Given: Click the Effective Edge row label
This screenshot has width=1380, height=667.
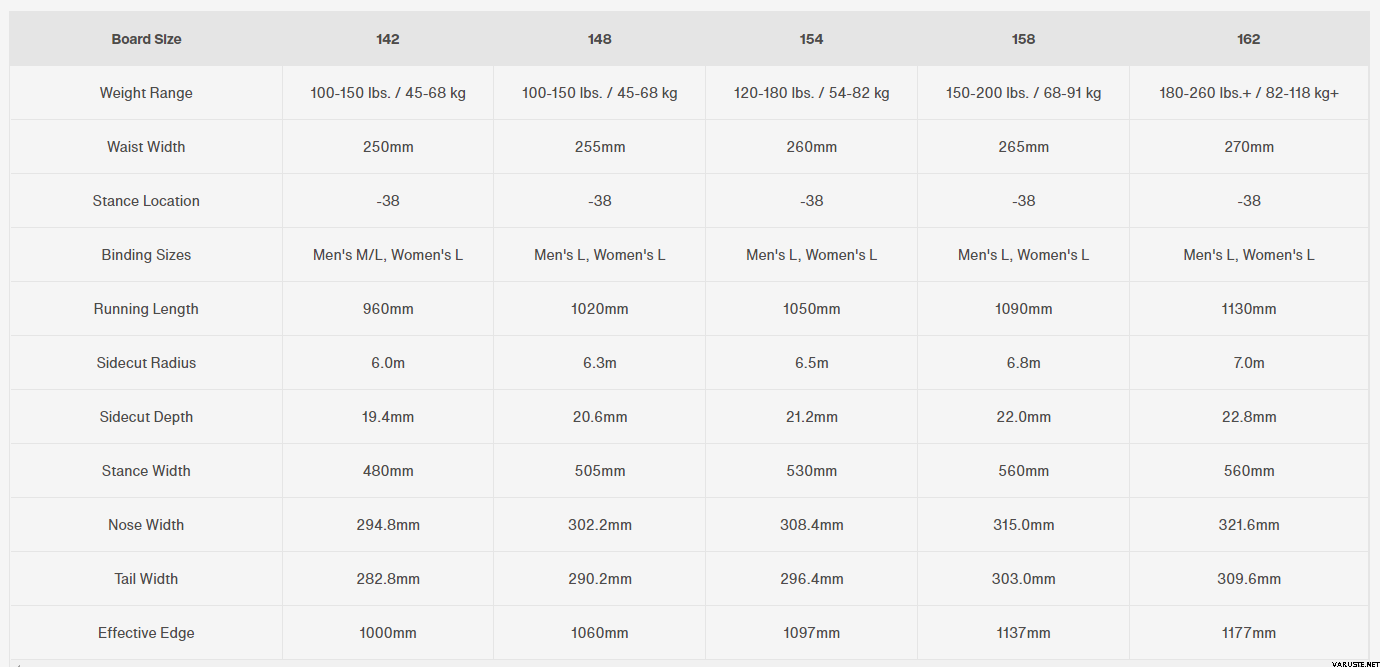Looking at the screenshot, I should (146, 633).
